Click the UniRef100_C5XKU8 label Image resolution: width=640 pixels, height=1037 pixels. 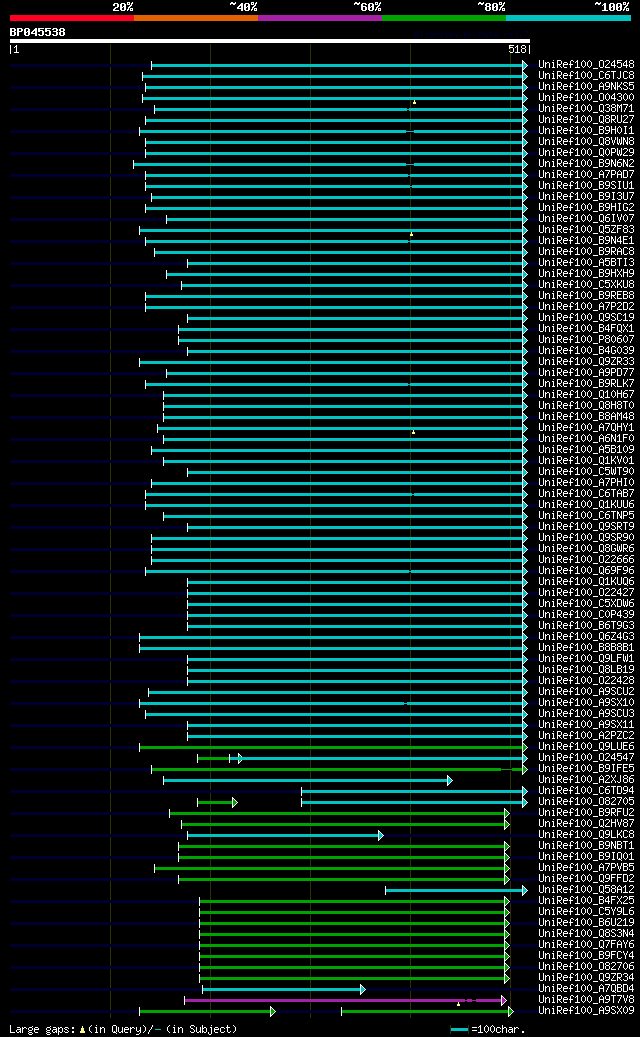[x=586, y=284]
